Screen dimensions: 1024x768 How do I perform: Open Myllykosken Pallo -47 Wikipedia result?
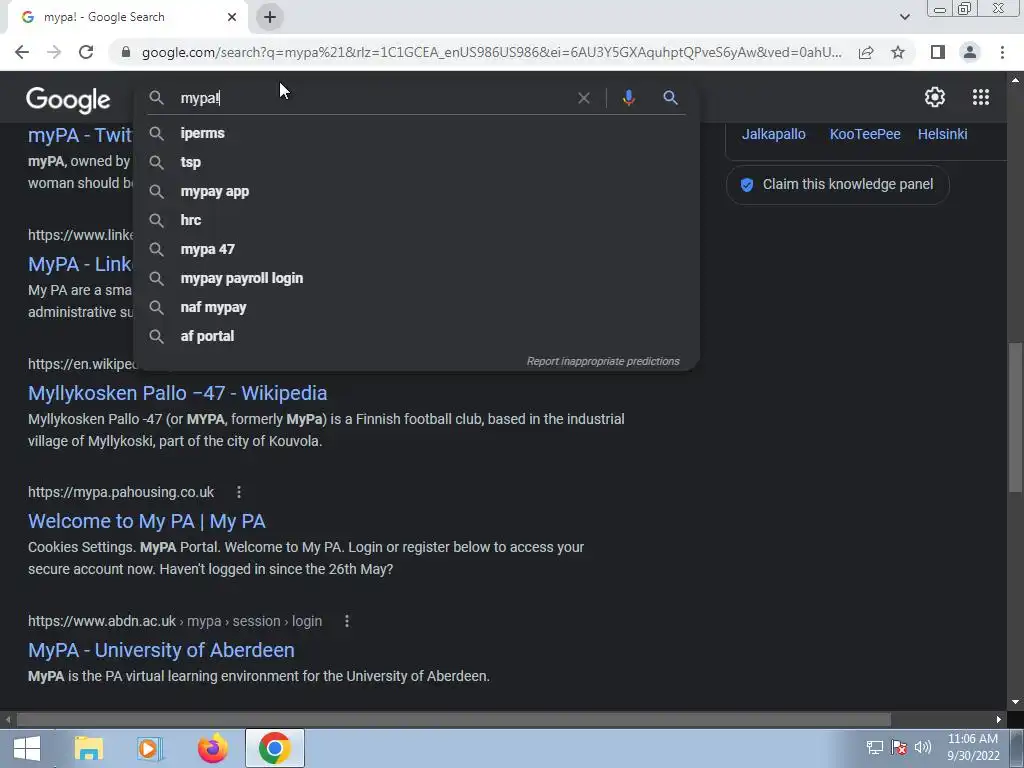178,393
